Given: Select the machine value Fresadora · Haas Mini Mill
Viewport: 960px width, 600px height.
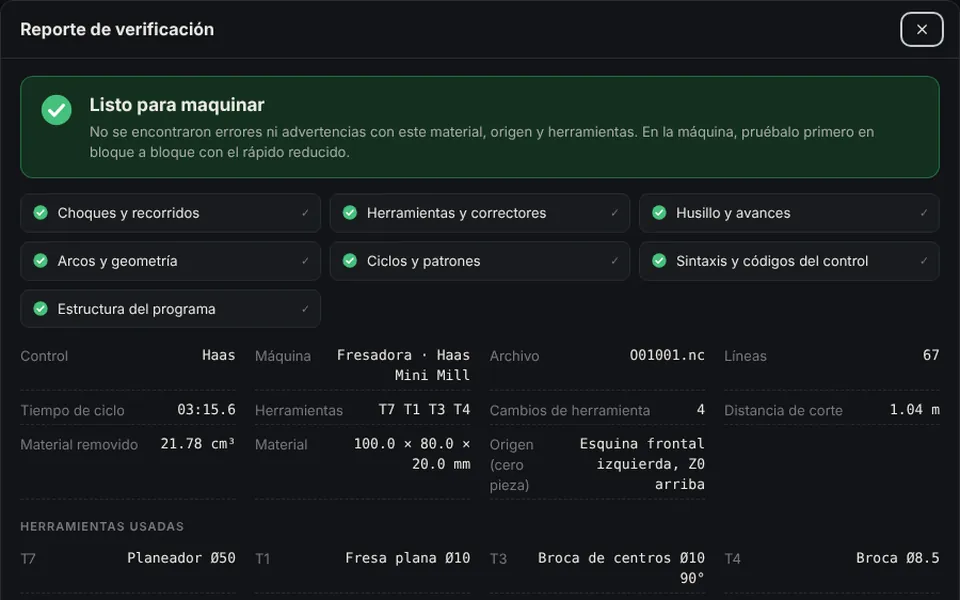Looking at the screenshot, I should click(403, 365).
